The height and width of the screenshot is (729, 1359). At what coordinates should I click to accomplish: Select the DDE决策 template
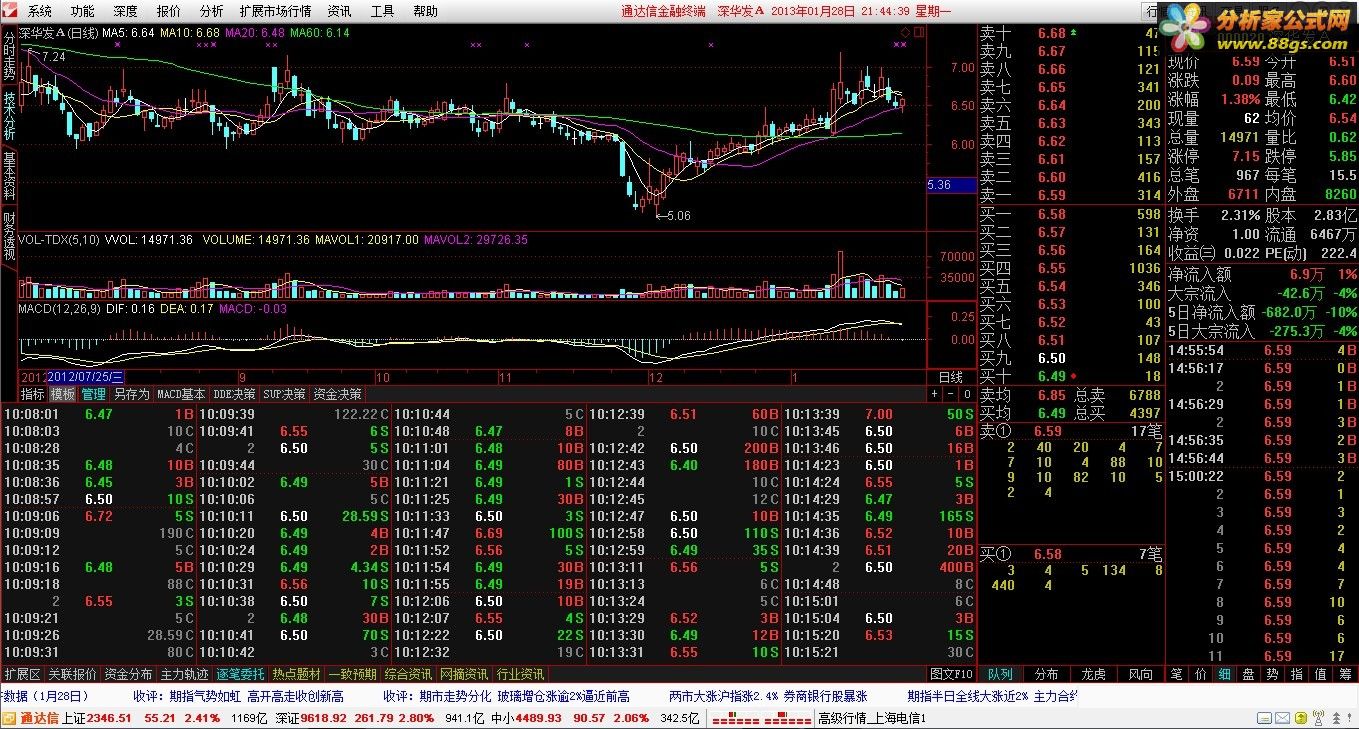234,394
